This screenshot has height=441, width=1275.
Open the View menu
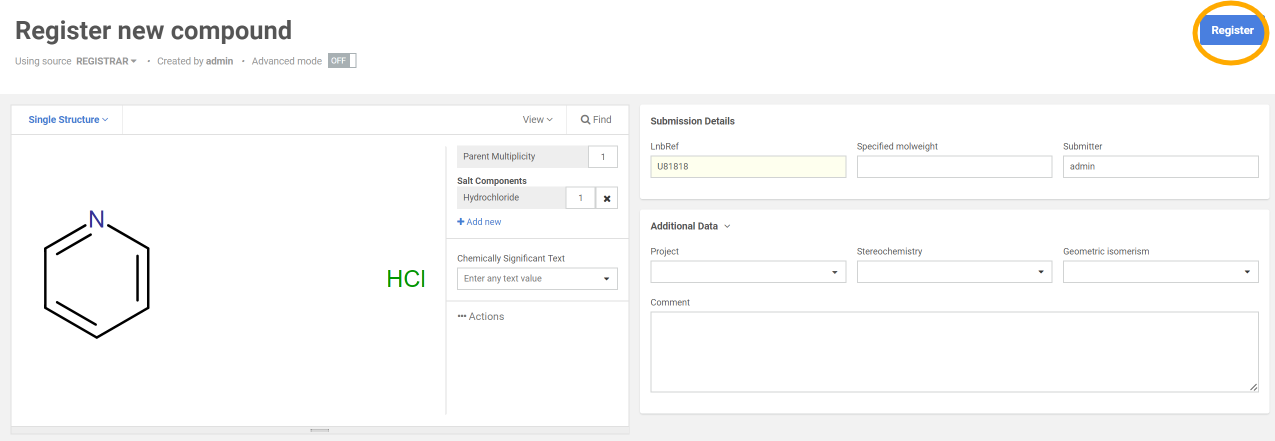537,120
